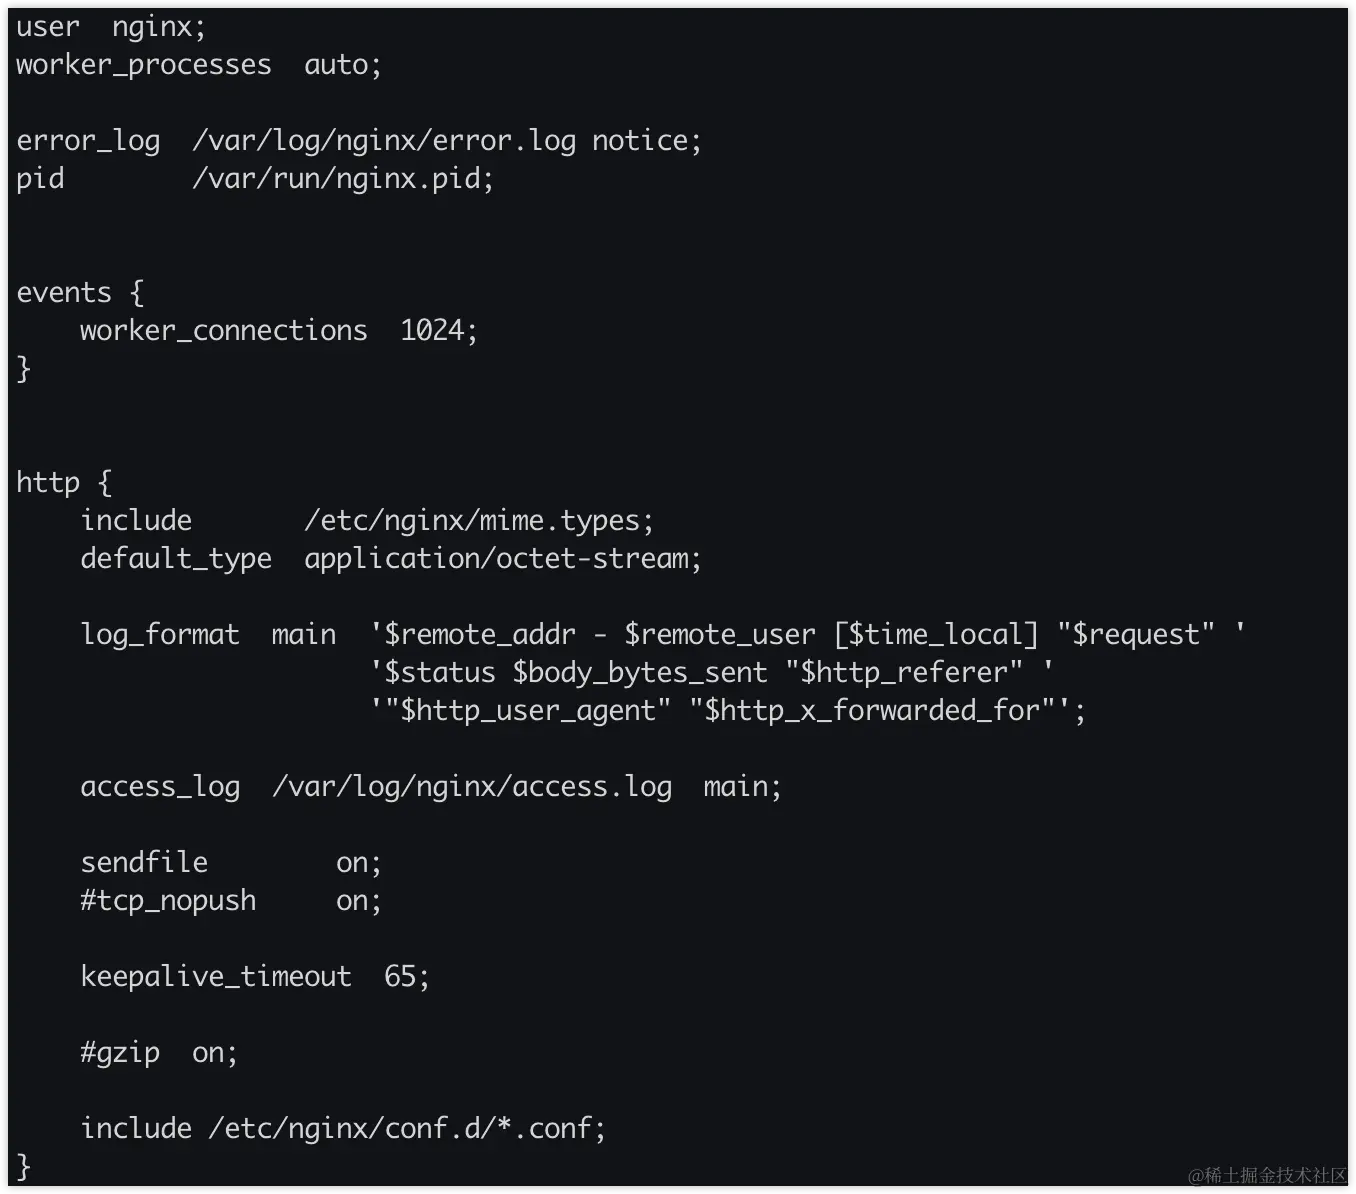Select the "notice;" log level

pos(646,141)
